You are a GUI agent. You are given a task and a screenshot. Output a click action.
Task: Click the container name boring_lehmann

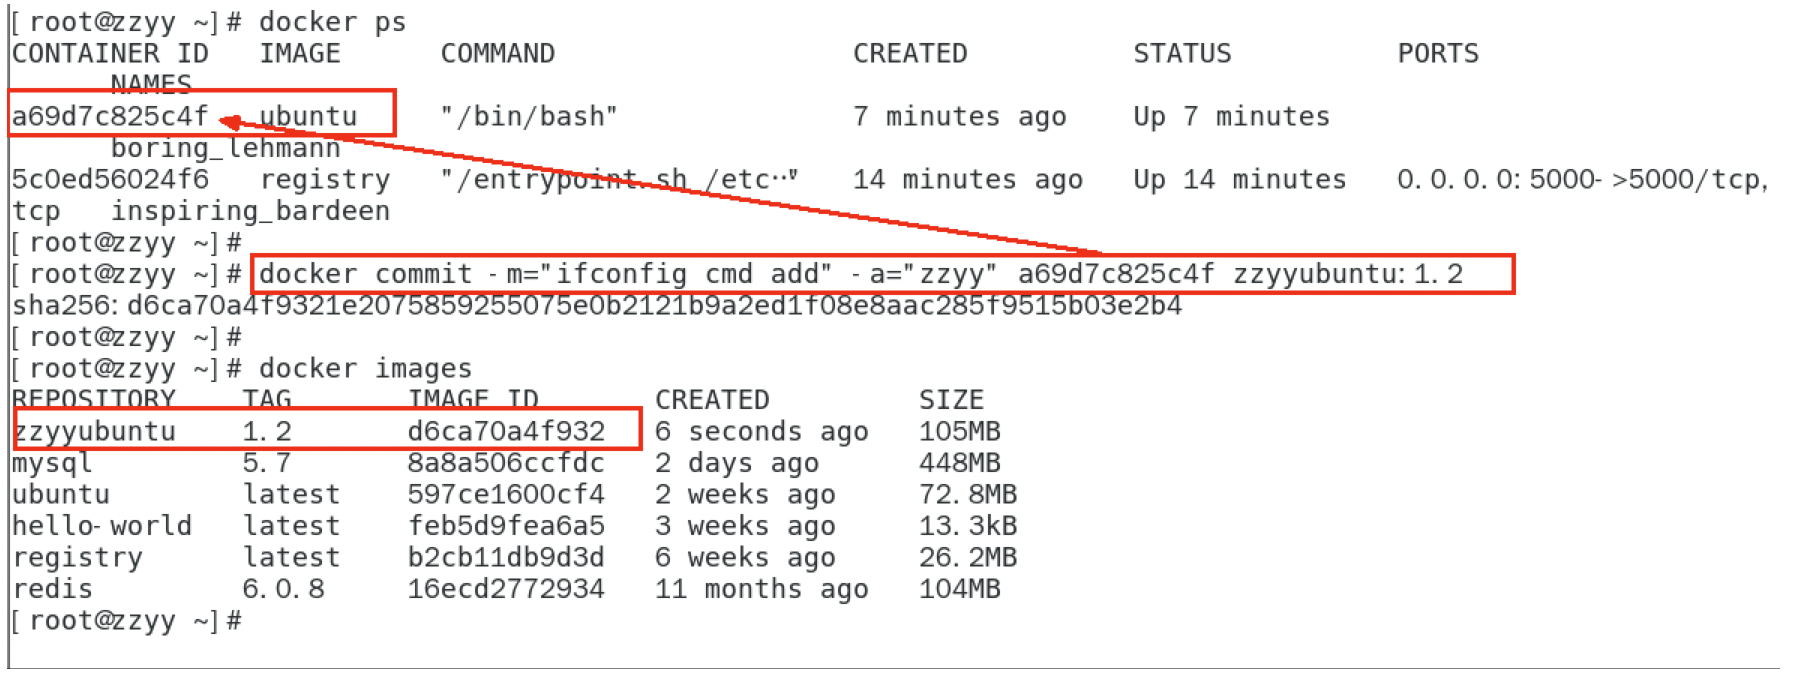pyautogui.click(x=225, y=149)
